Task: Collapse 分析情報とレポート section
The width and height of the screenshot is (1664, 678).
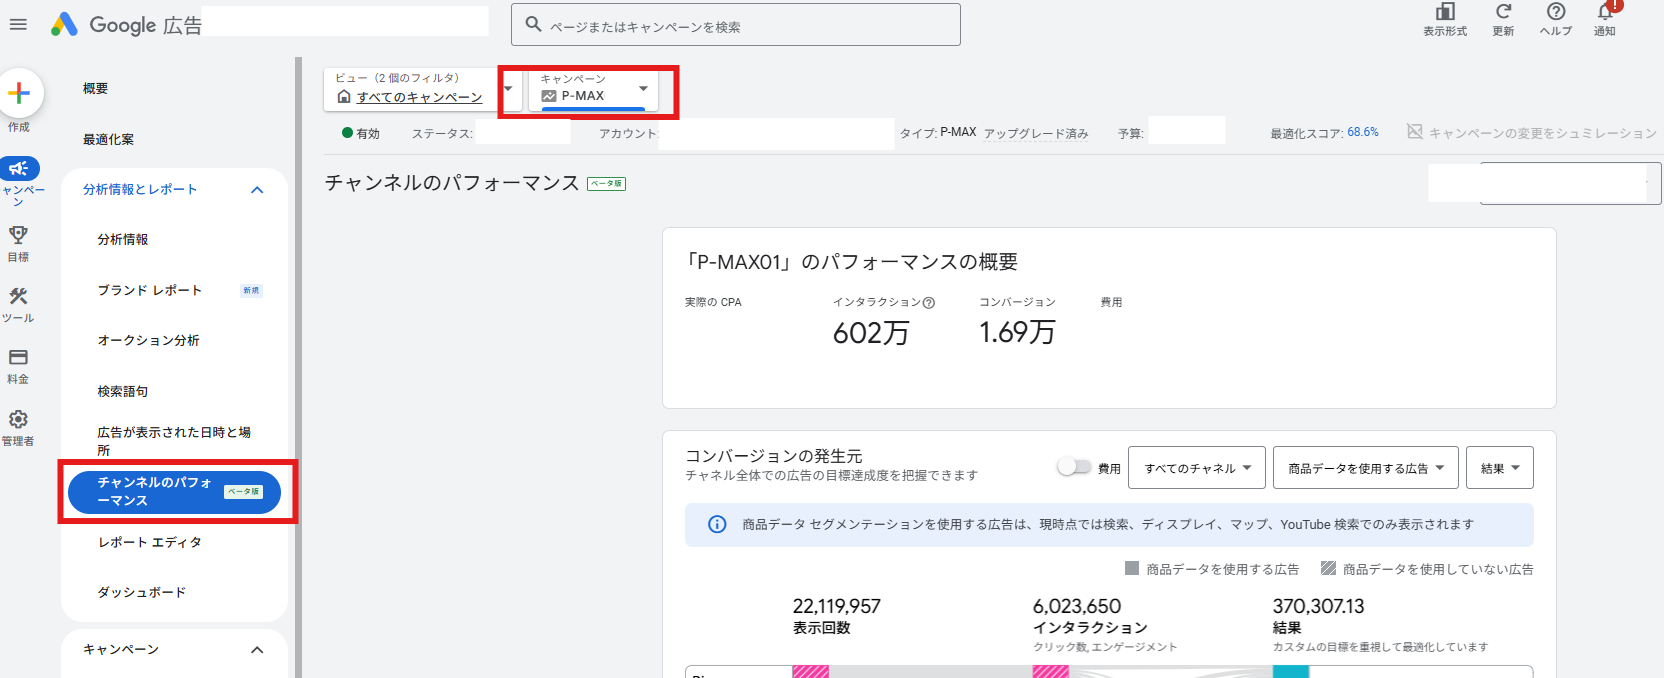Action: coord(257,190)
